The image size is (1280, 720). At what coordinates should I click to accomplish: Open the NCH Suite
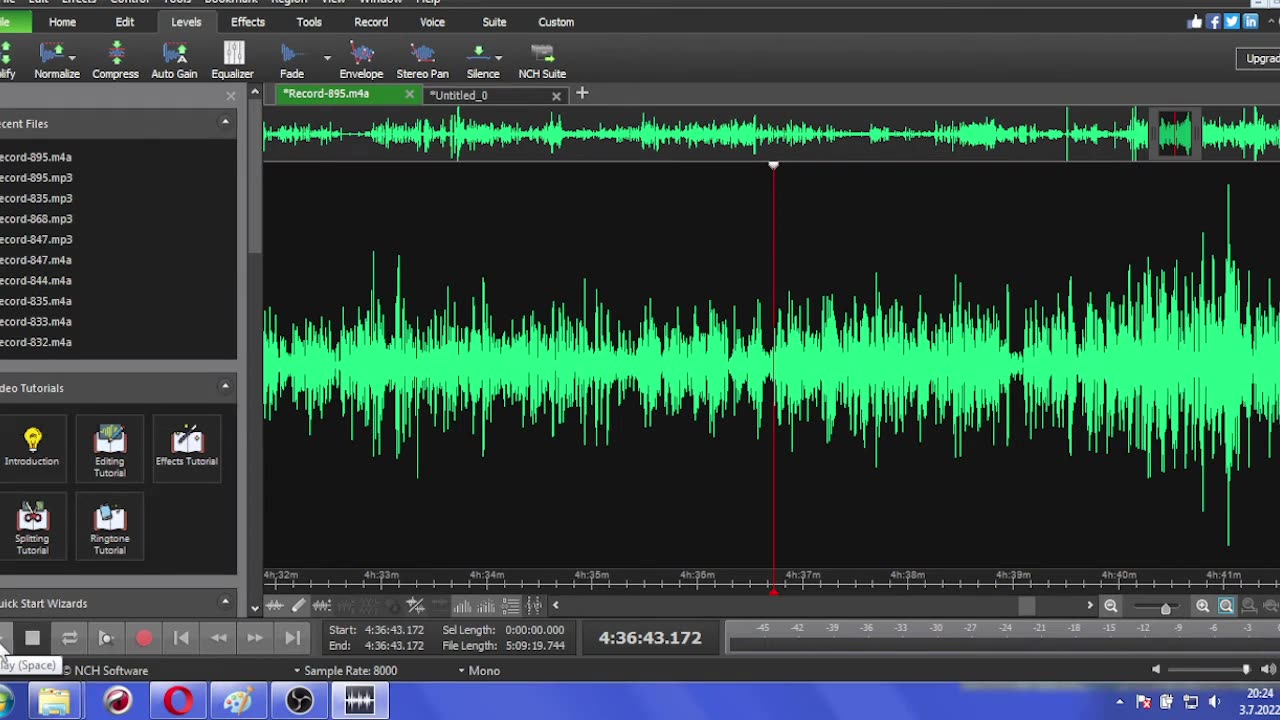[x=542, y=60]
